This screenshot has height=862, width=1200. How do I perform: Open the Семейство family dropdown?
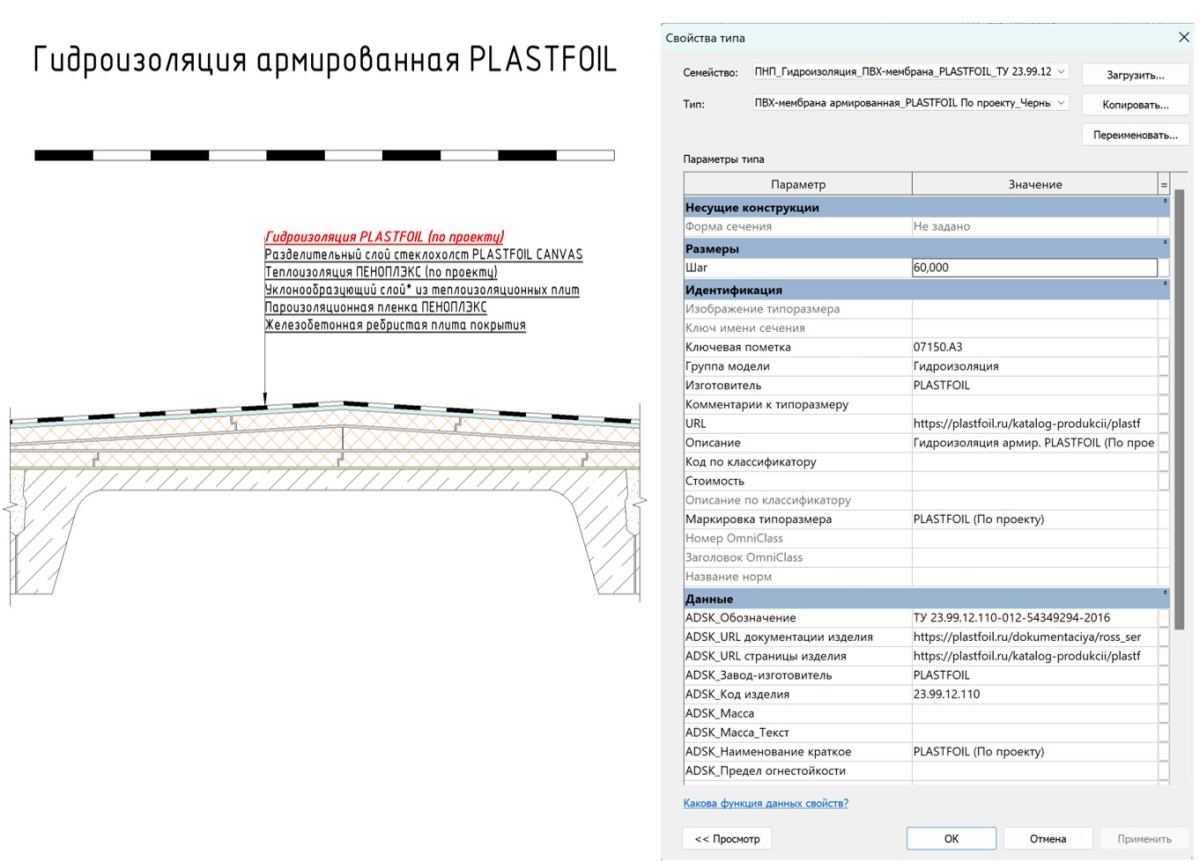pos(1061,73)
